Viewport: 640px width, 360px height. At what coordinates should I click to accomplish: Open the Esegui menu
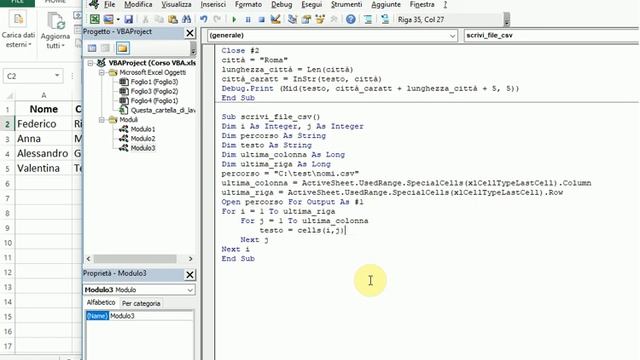pos(312,4)
